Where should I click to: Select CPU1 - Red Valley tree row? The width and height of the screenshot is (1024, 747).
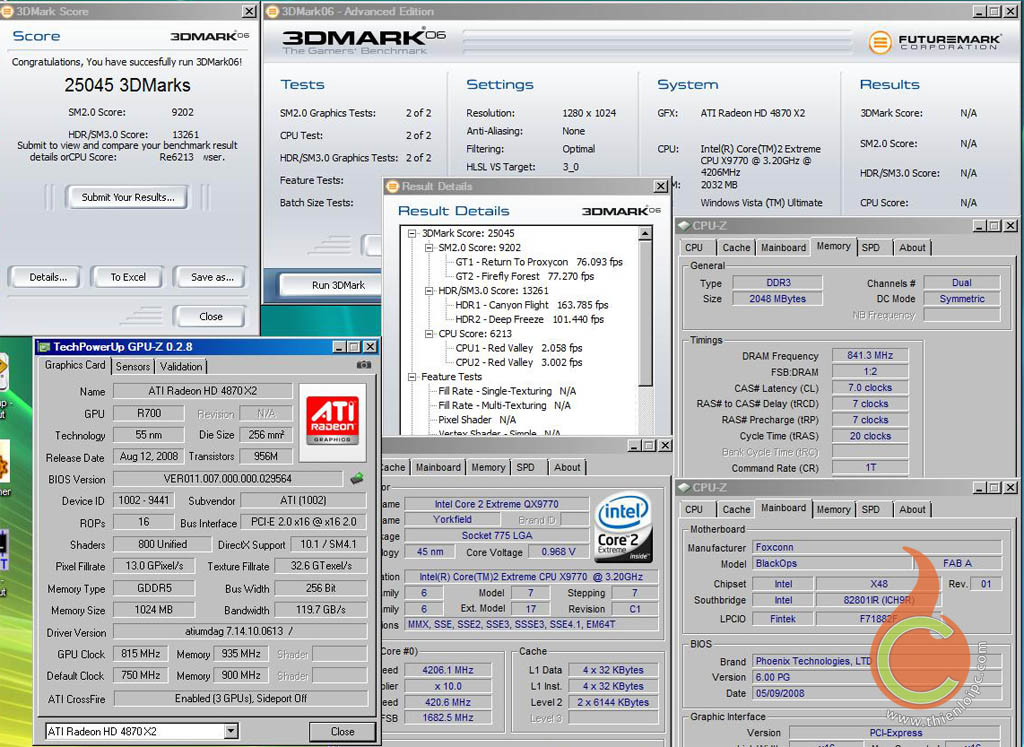519,348
